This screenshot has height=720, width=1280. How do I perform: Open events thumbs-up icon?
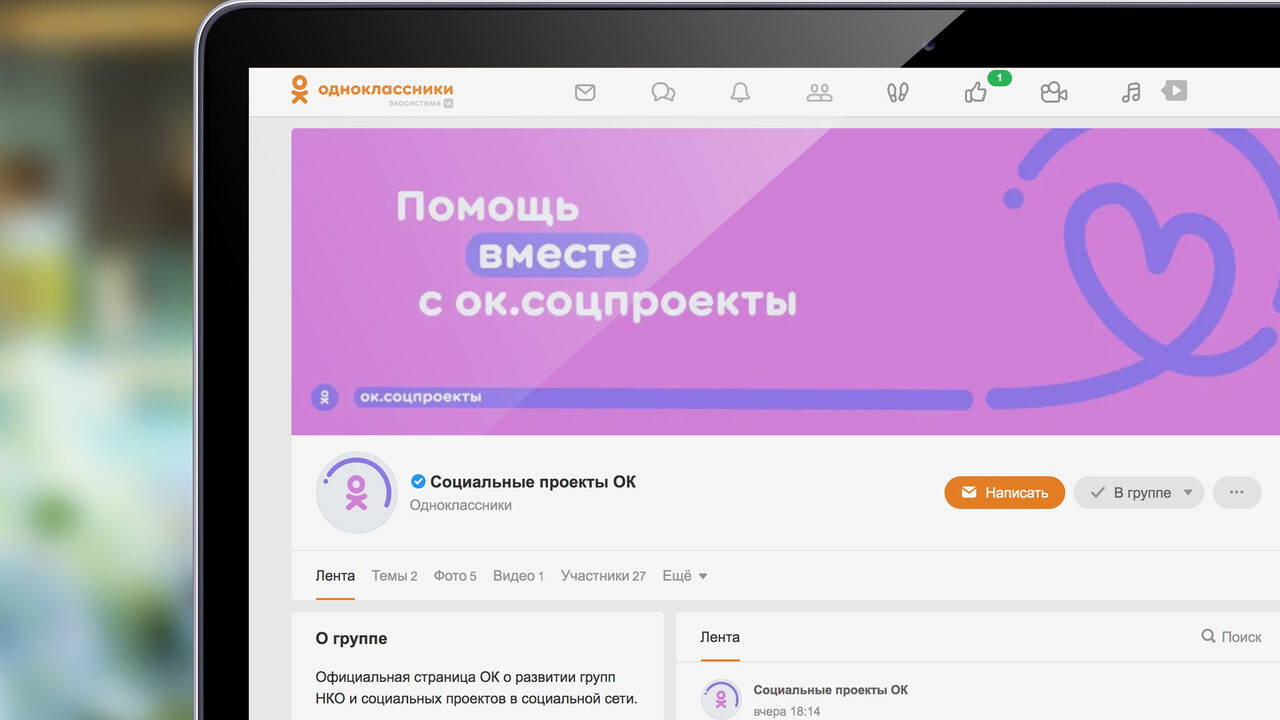click(x=975, y=92)
